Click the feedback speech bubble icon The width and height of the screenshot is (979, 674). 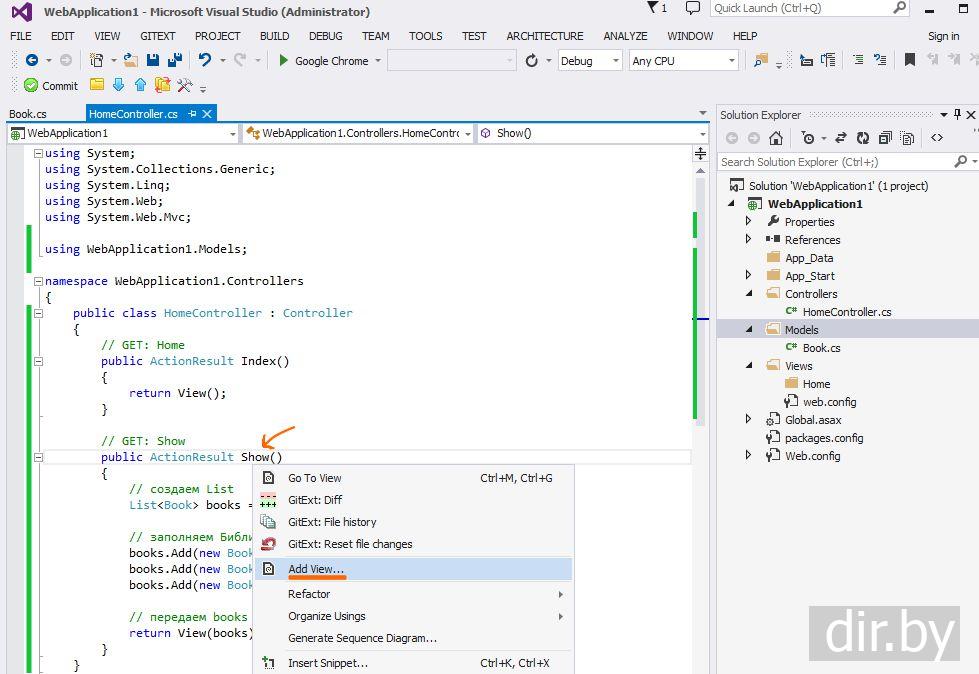tap(693, 9)
